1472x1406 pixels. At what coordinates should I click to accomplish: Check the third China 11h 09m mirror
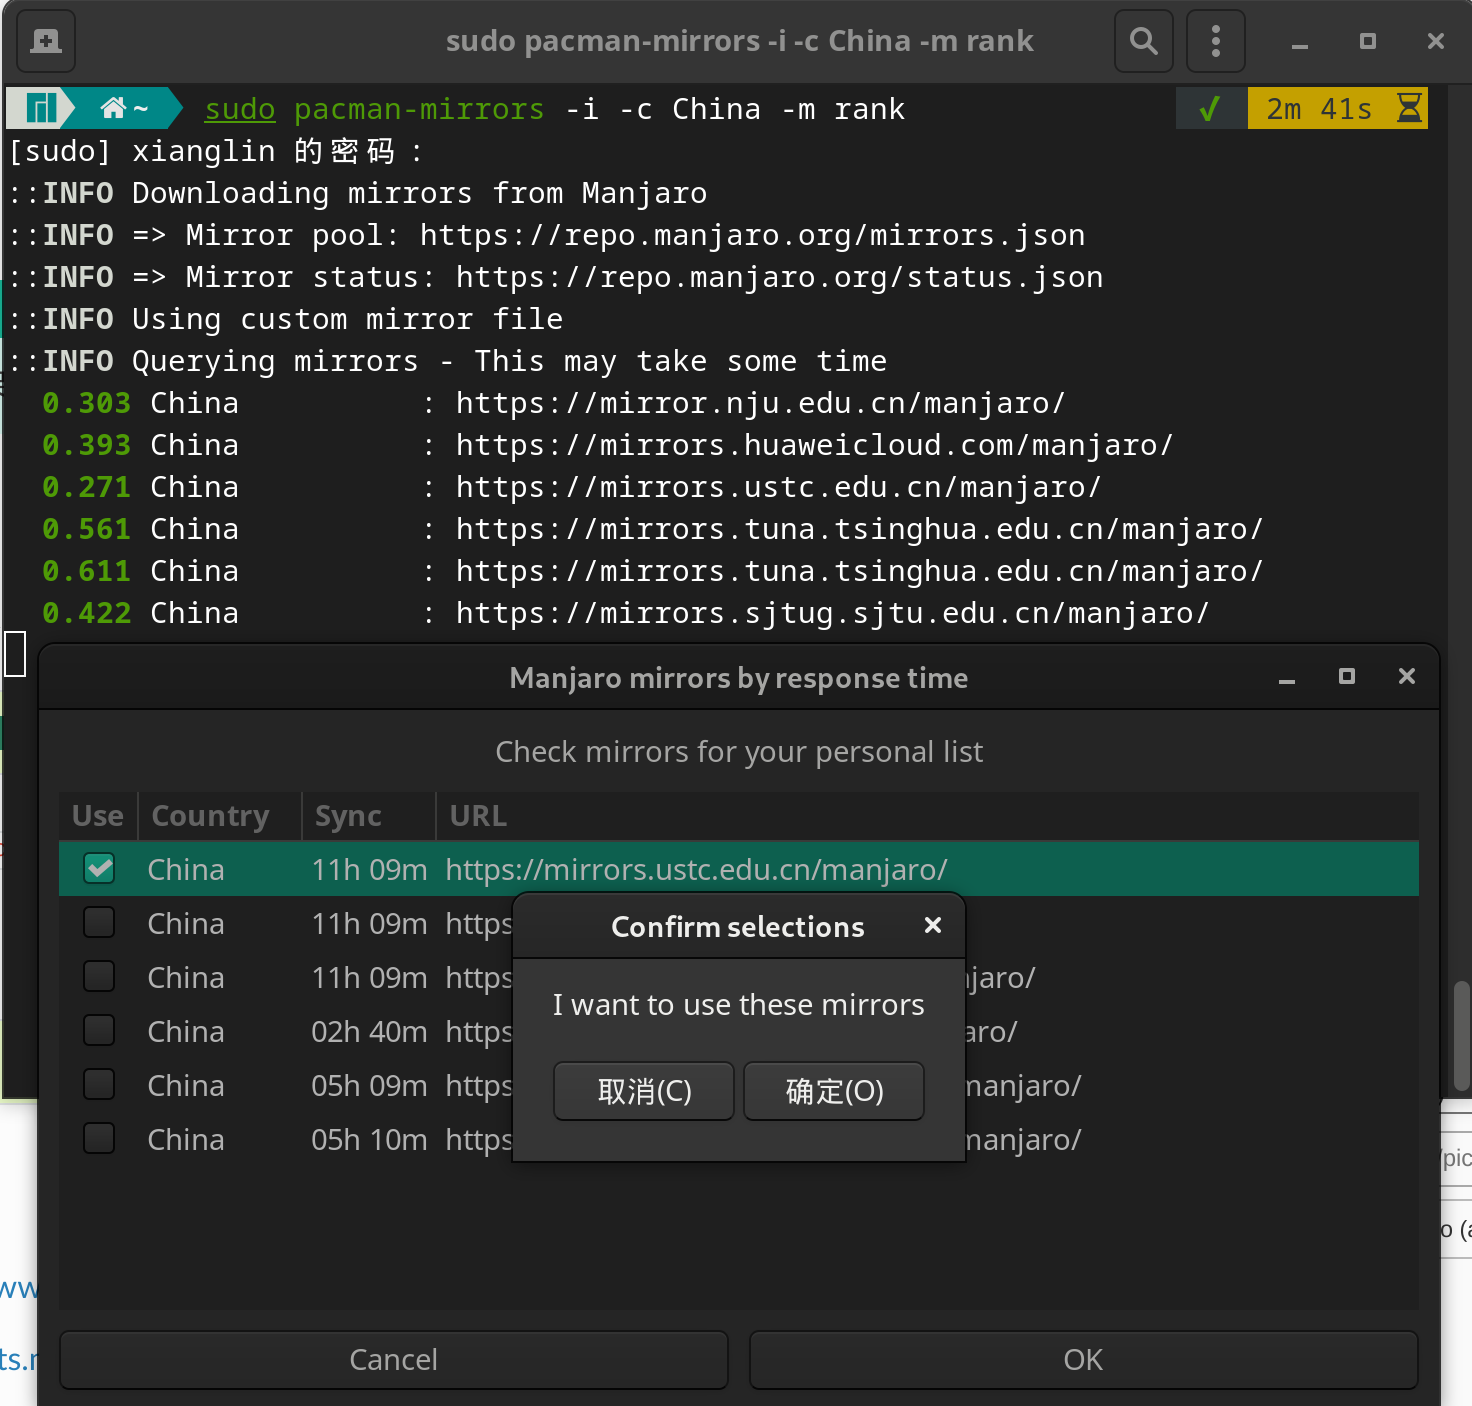coord(99,976)
